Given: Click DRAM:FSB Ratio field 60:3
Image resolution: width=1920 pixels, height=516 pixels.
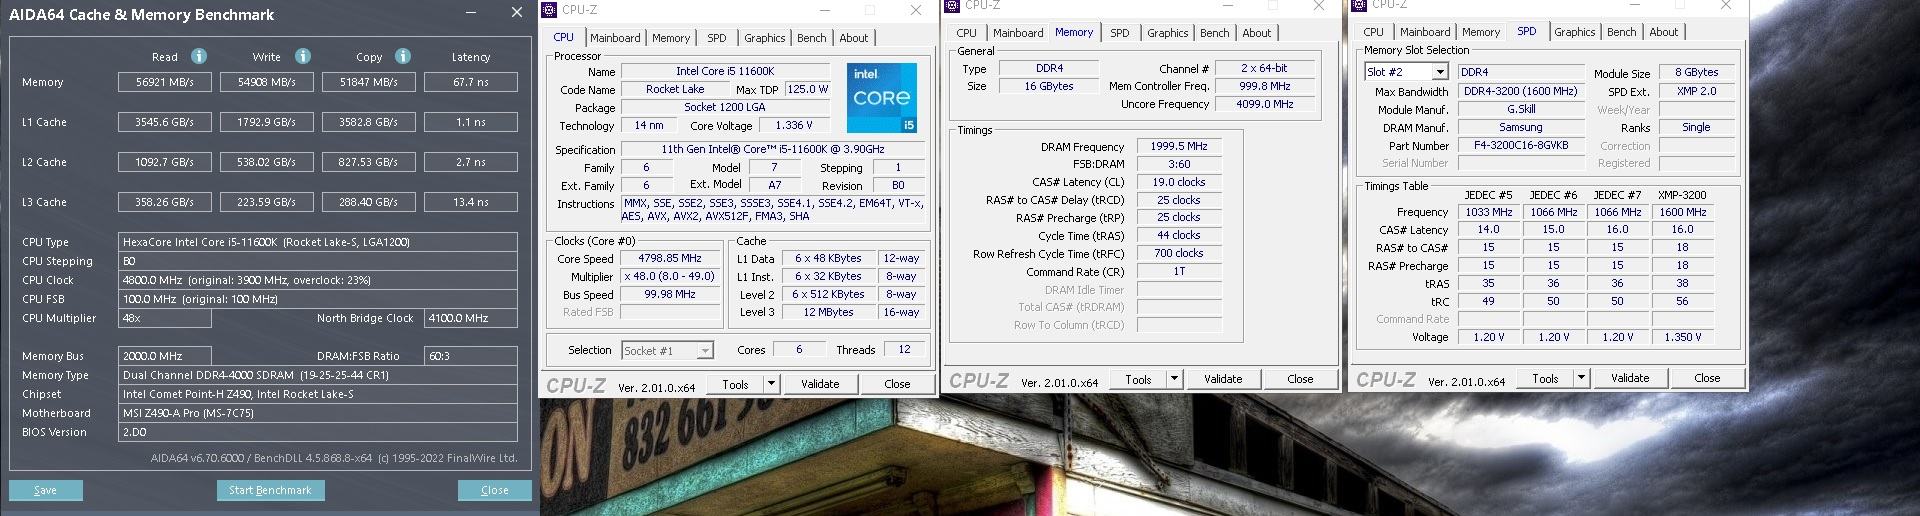Looking at the screenshot, I should coord(471,356).
